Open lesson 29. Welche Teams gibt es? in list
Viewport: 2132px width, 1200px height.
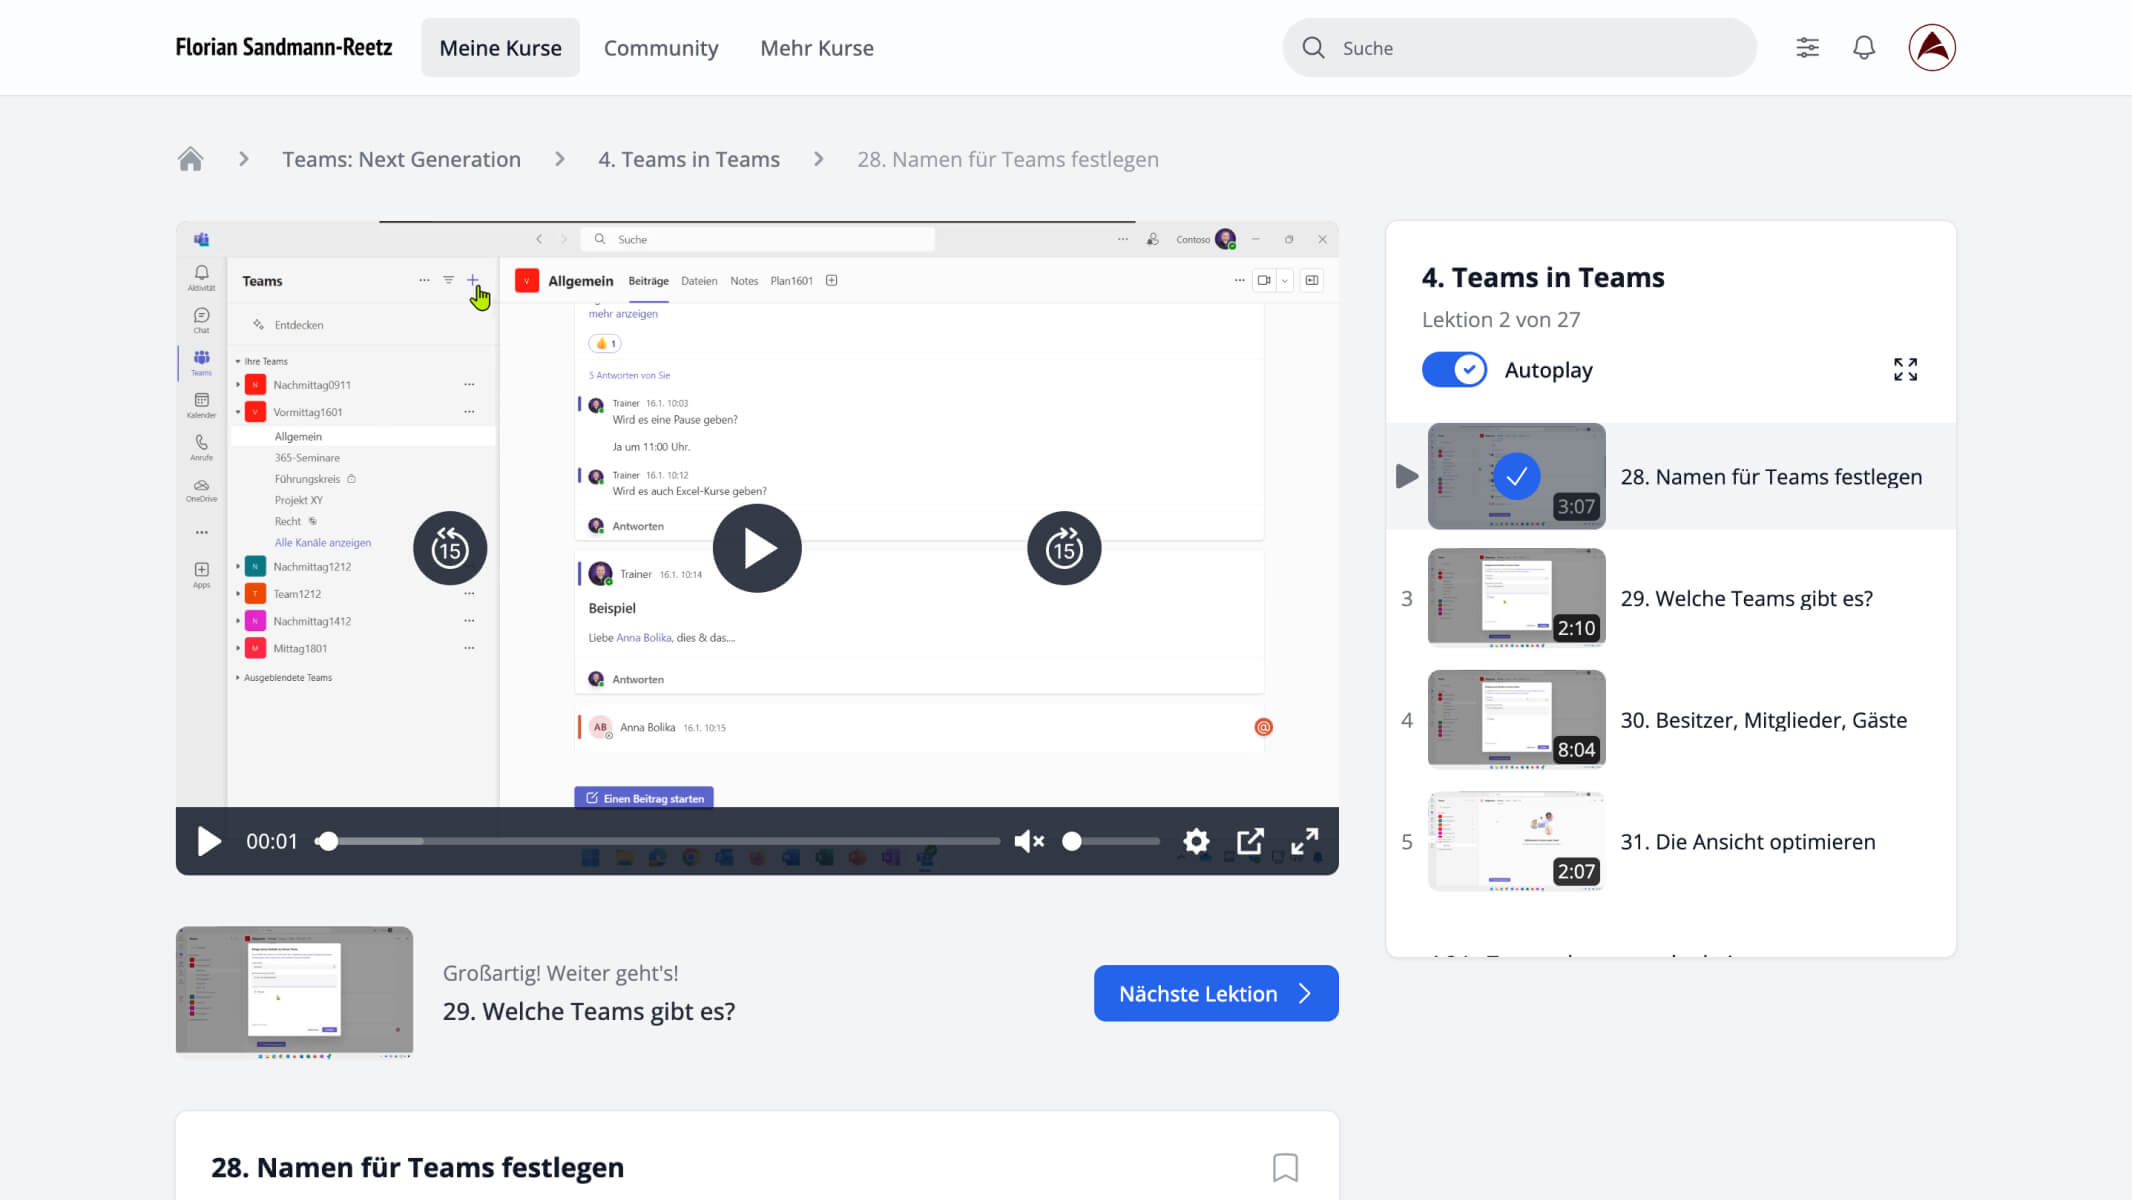[x=1746, y=598]
